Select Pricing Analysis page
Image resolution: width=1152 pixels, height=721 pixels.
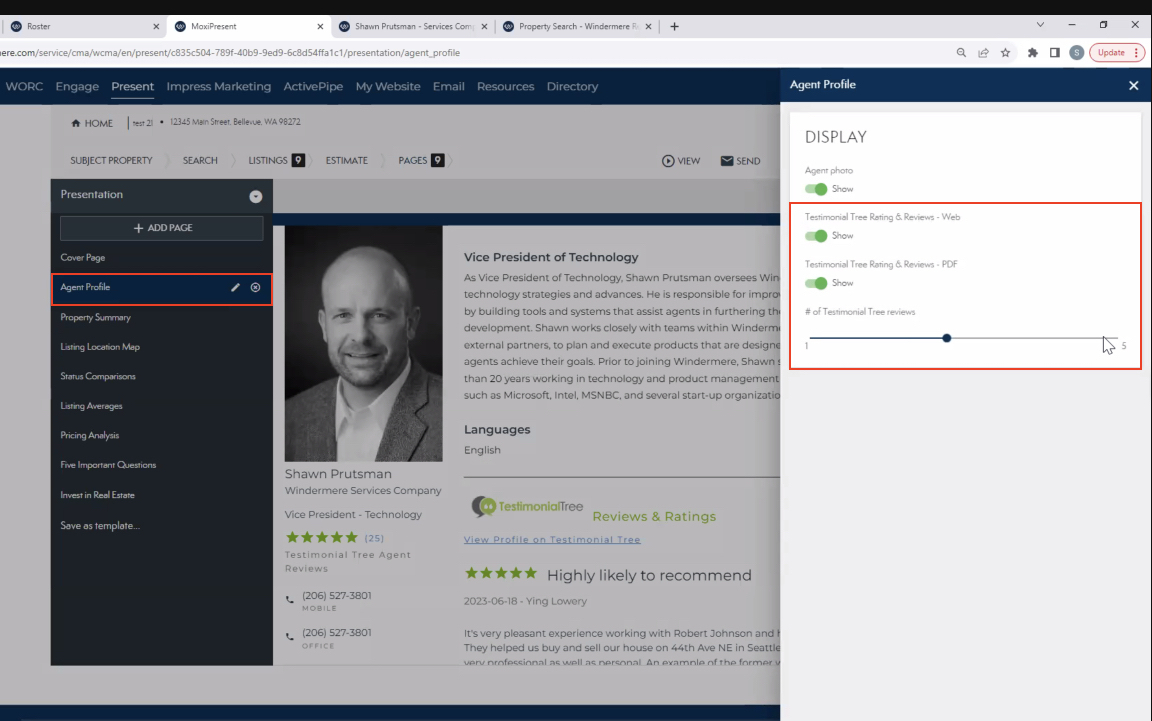(90, 436)
